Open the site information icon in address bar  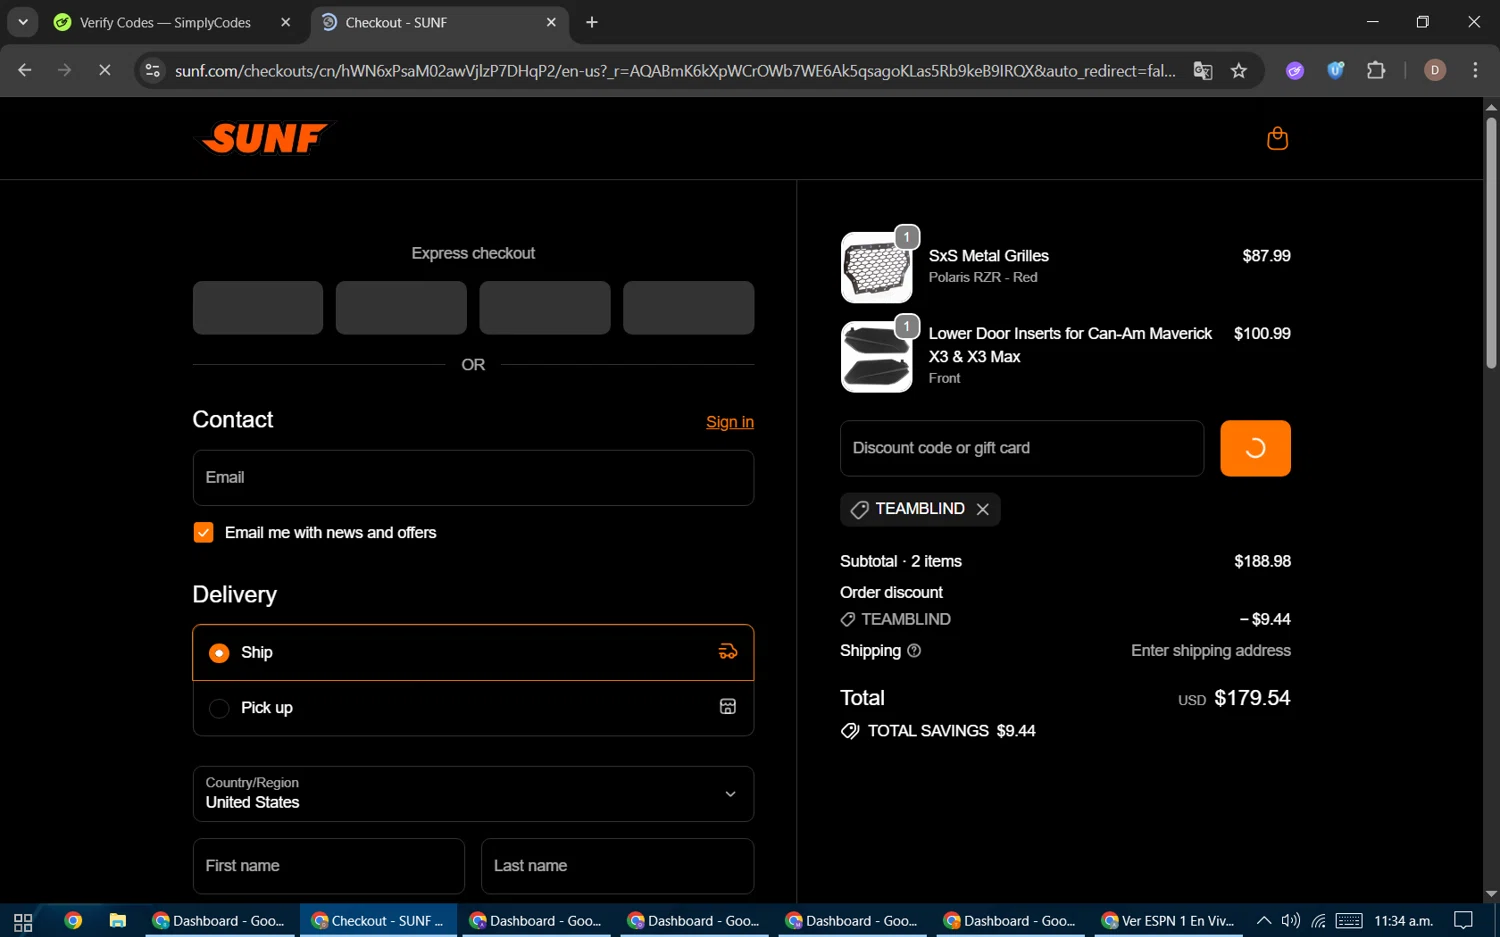point(152,70)
